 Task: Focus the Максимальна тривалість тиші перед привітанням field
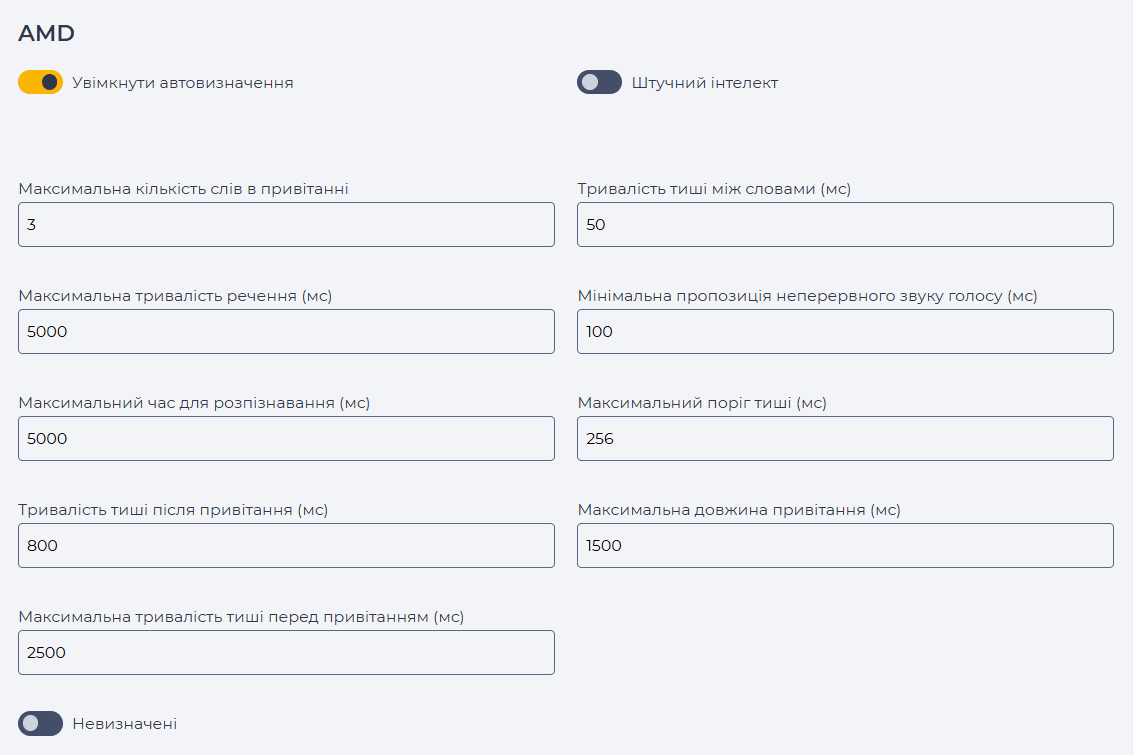point(286,652)
